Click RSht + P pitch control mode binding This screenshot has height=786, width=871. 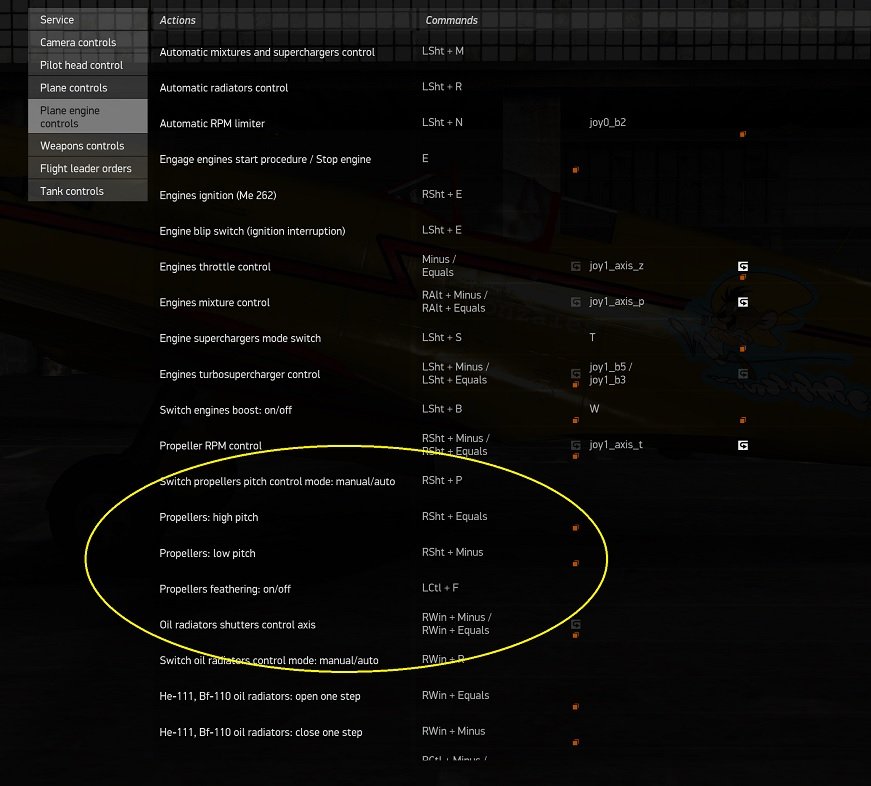click(x=442, y=480)
